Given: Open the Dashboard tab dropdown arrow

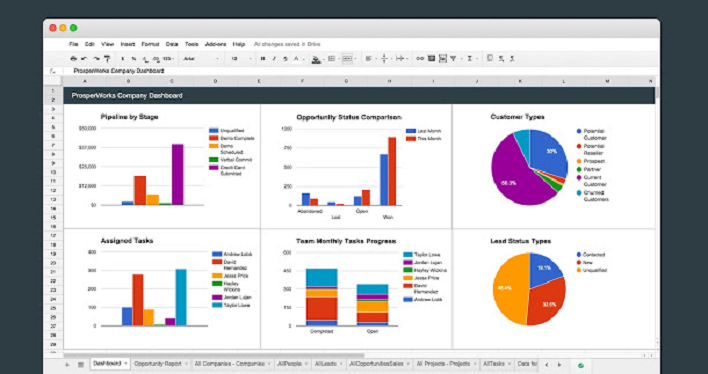Looking at the screenshot, I should tap(126, 364).
